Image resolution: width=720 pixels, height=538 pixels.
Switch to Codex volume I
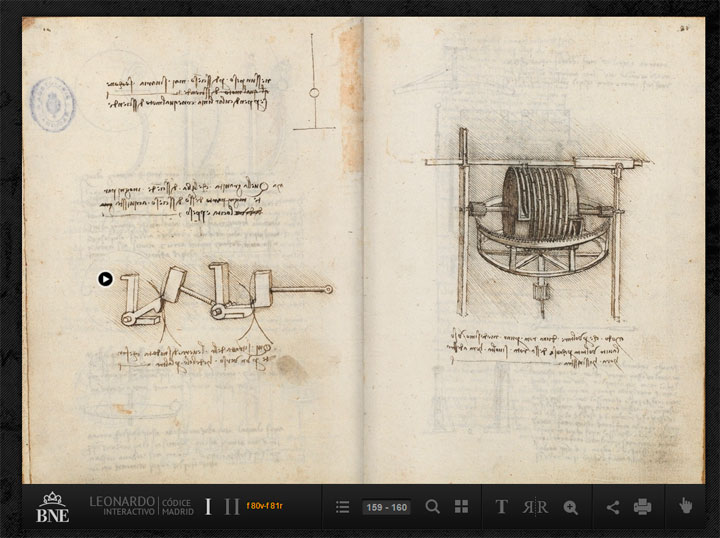[208, 507]
